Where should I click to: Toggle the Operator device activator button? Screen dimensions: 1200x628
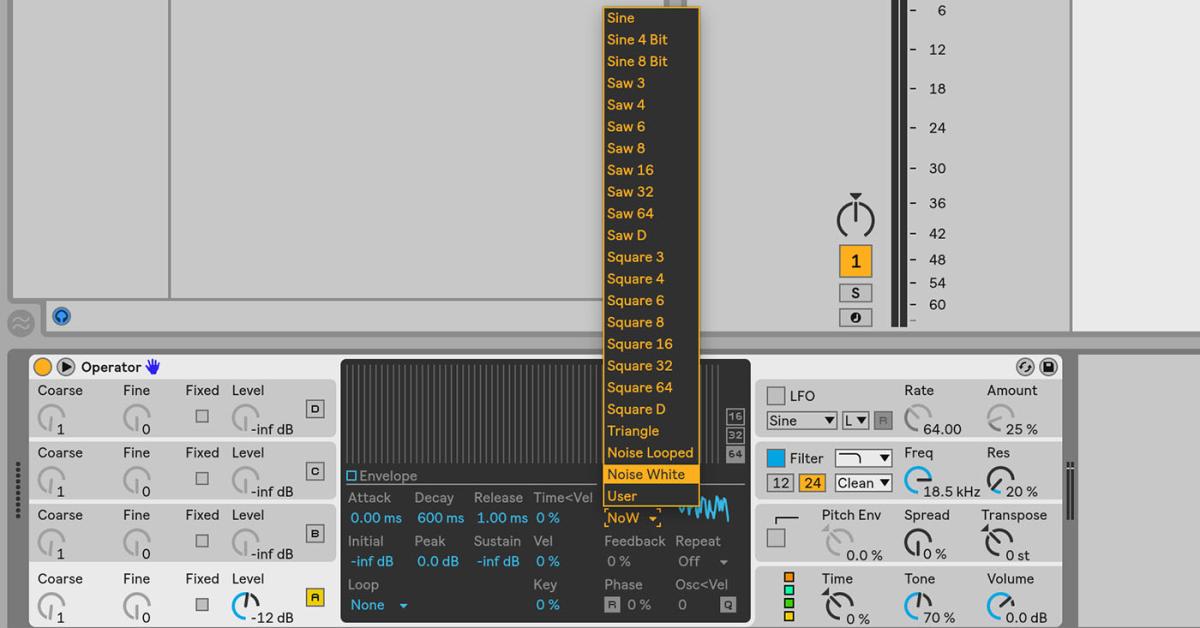(x=43, y=367)
